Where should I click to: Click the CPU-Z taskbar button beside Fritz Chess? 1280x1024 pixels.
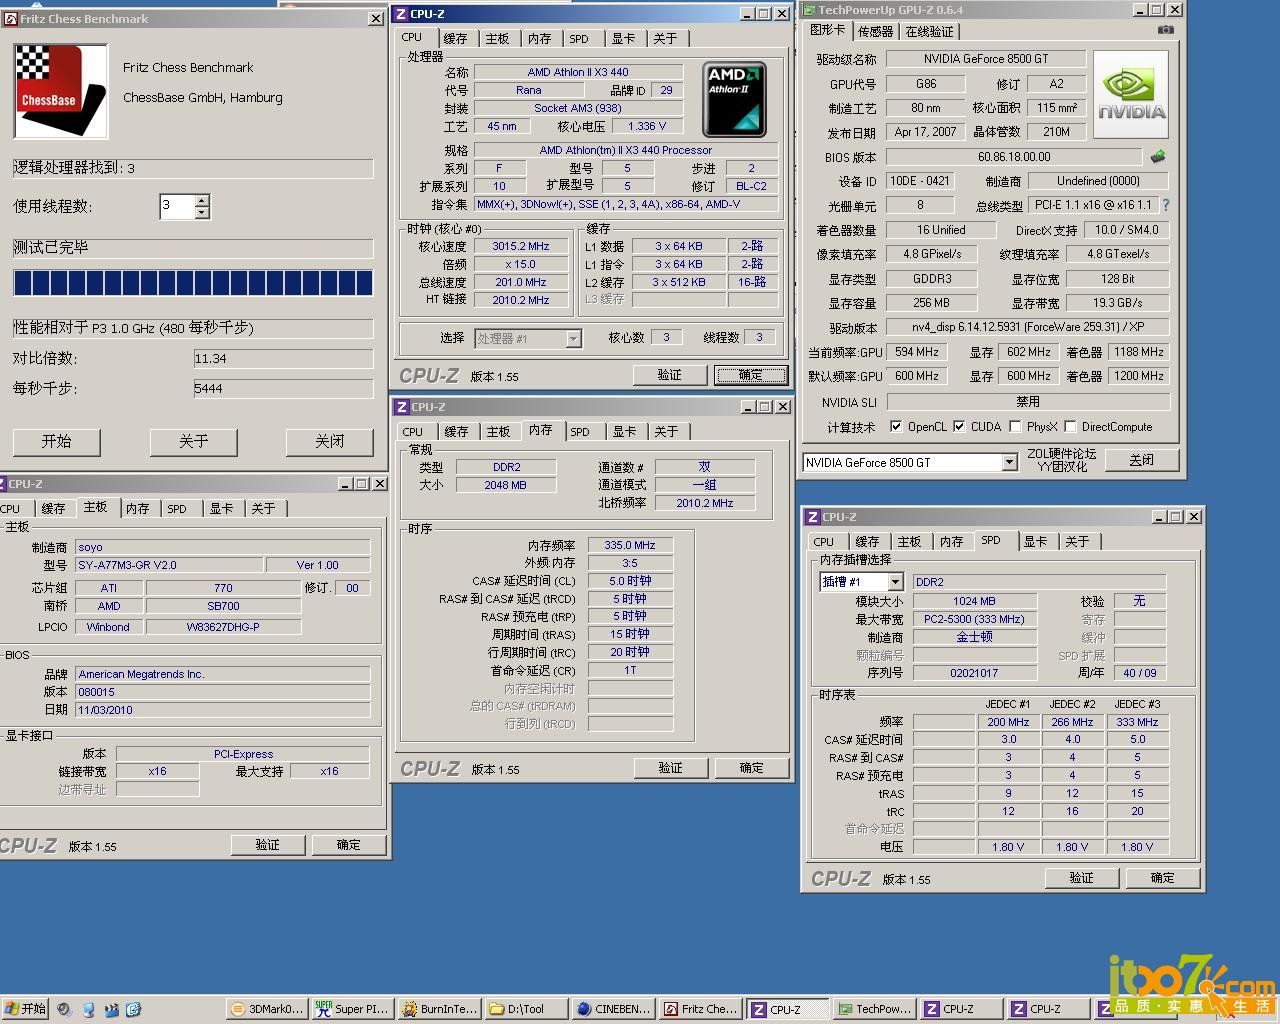[x=785, y=1009]
